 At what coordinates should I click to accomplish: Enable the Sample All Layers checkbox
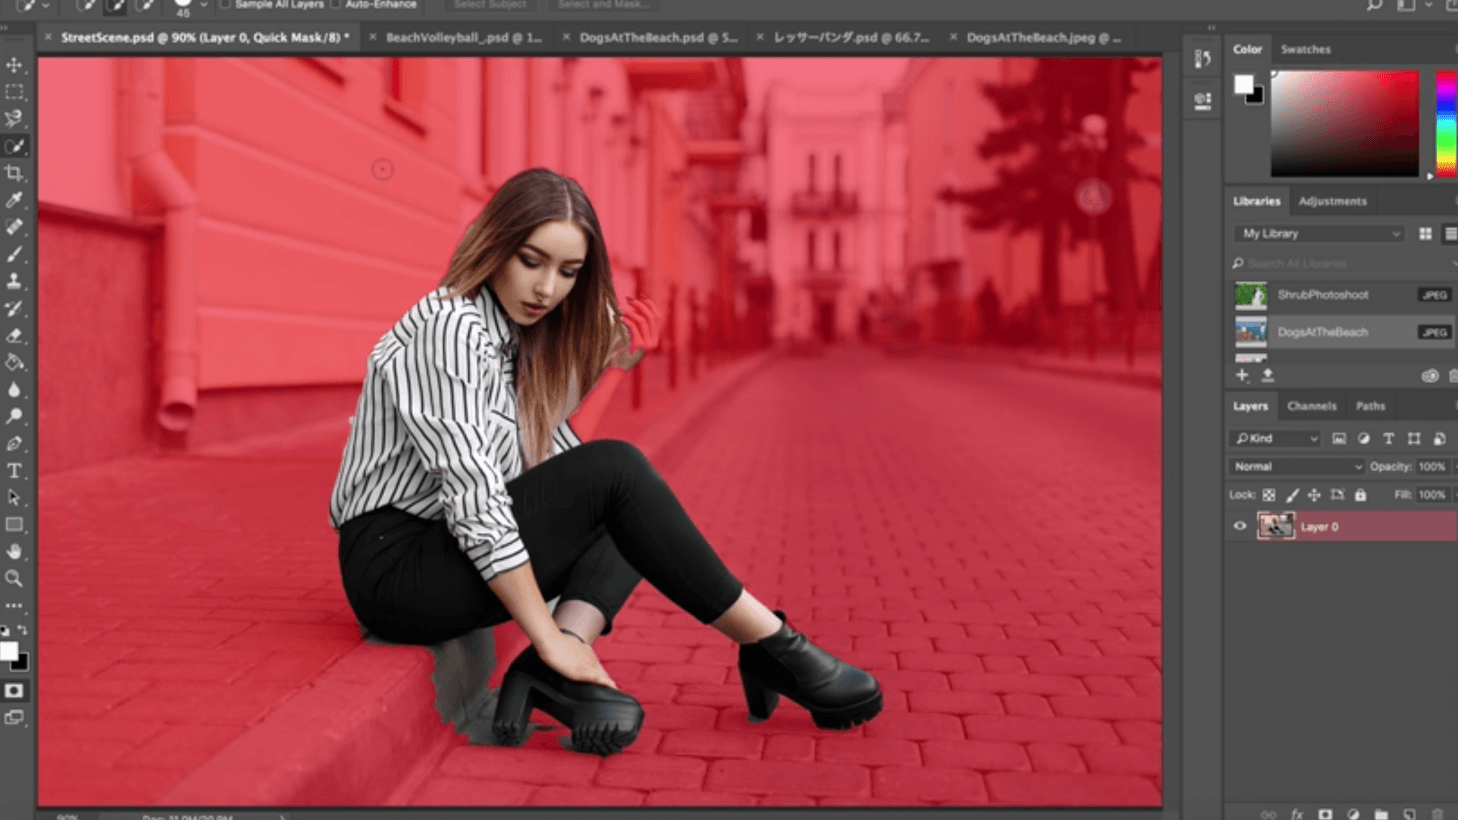(224, 4)
